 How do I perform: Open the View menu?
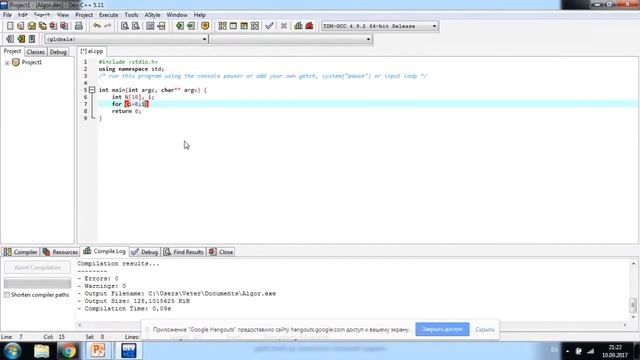tap(62, 15)
